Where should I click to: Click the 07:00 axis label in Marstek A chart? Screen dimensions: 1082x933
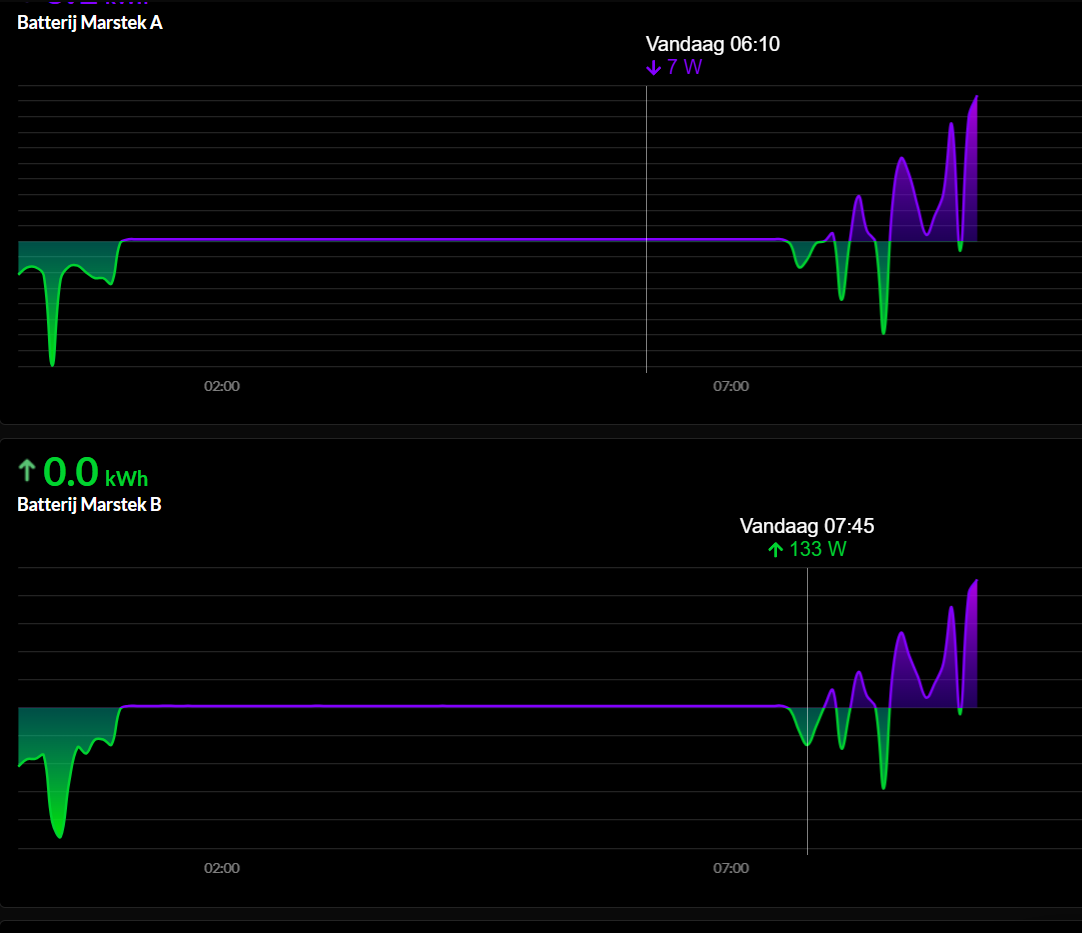[x=731, y=386]
